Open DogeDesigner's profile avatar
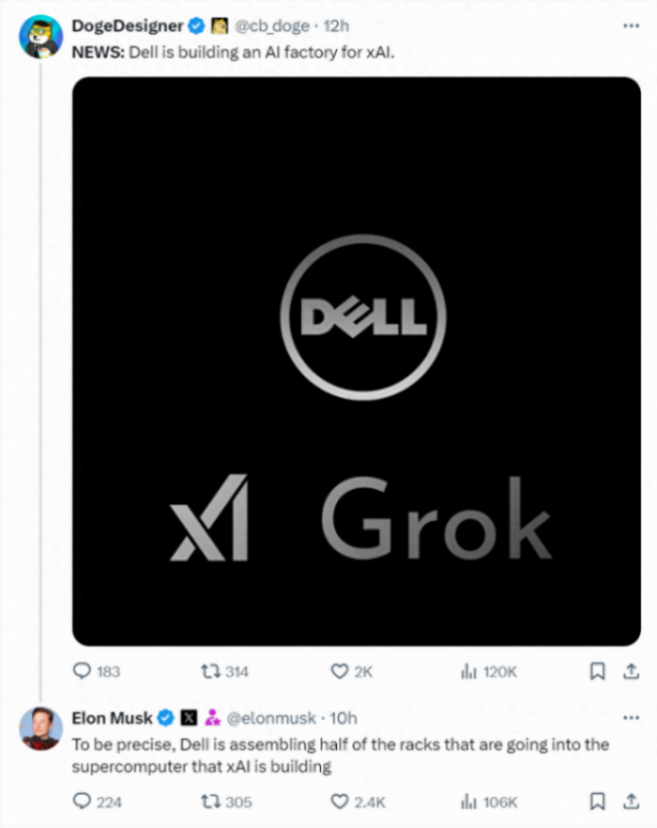The image size is (657, 828). 40,37
